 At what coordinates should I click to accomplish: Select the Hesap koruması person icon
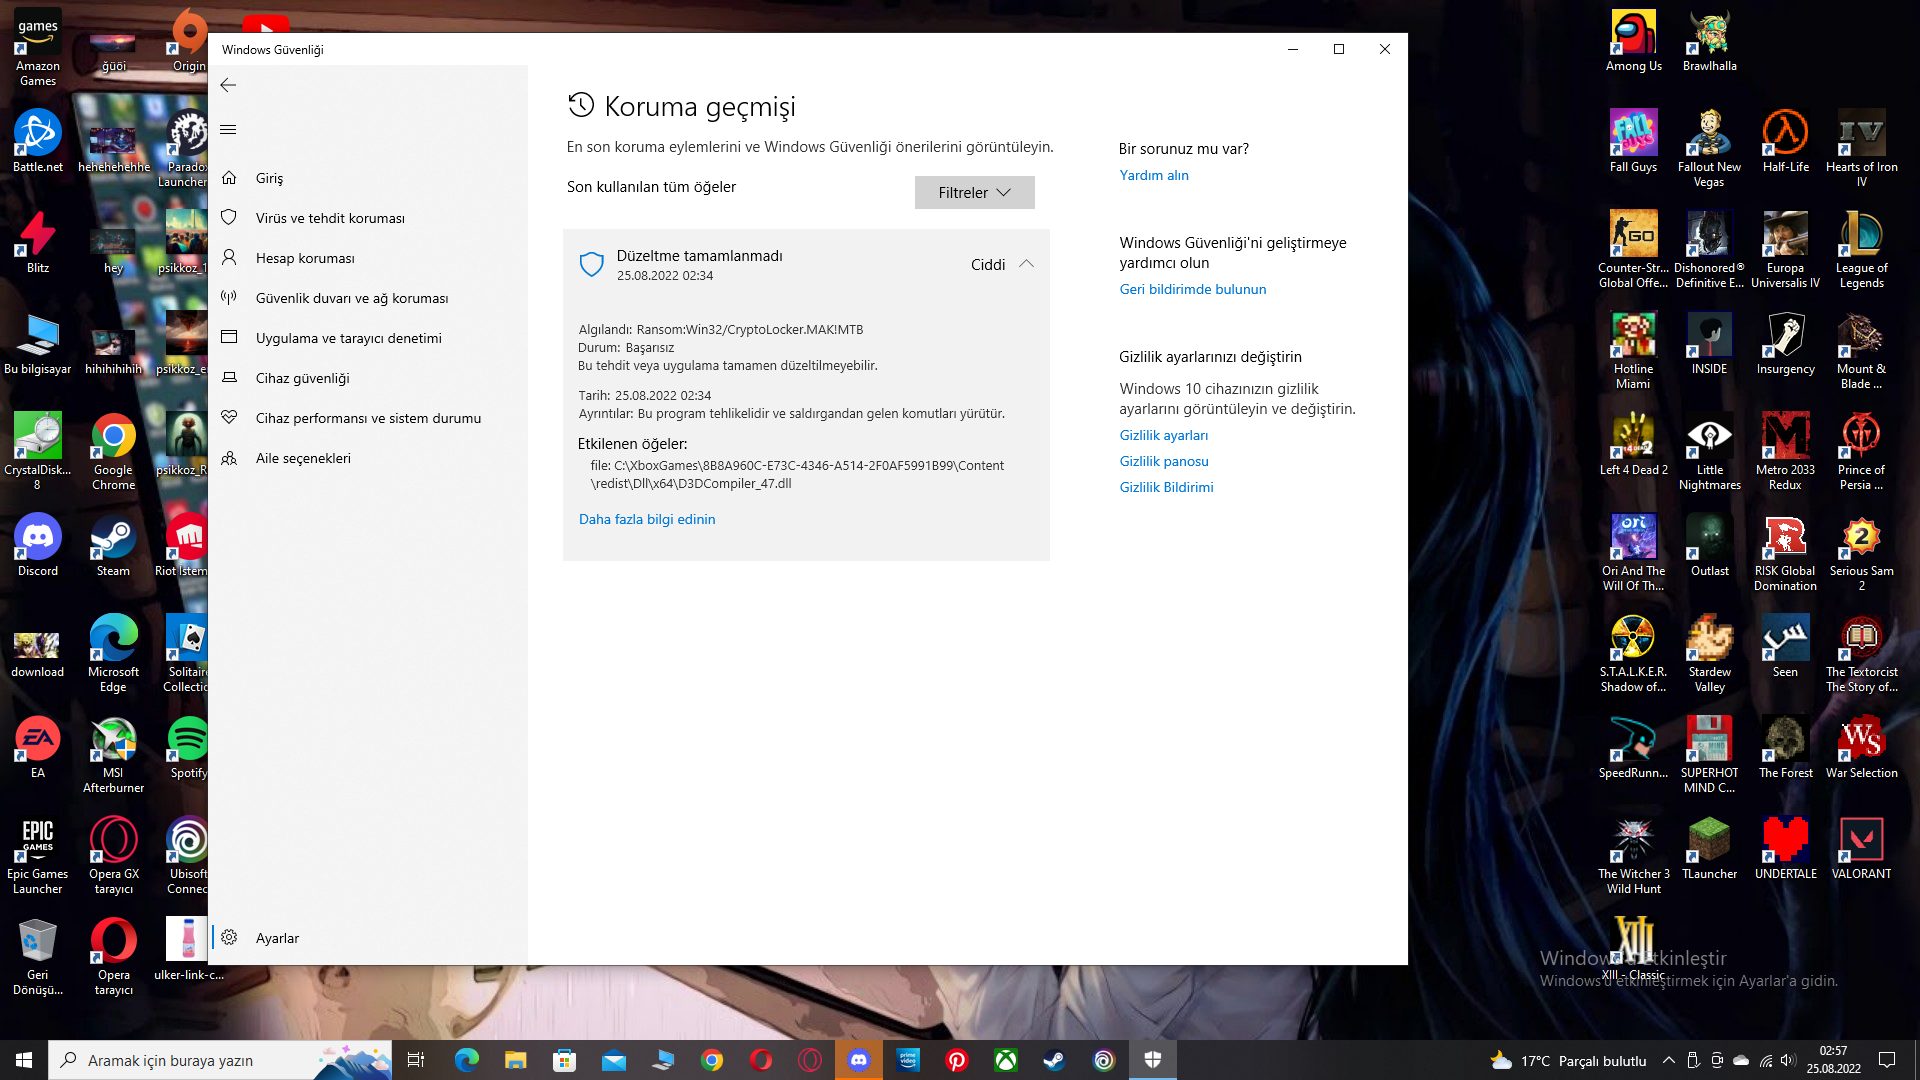[x=229, y=258]
